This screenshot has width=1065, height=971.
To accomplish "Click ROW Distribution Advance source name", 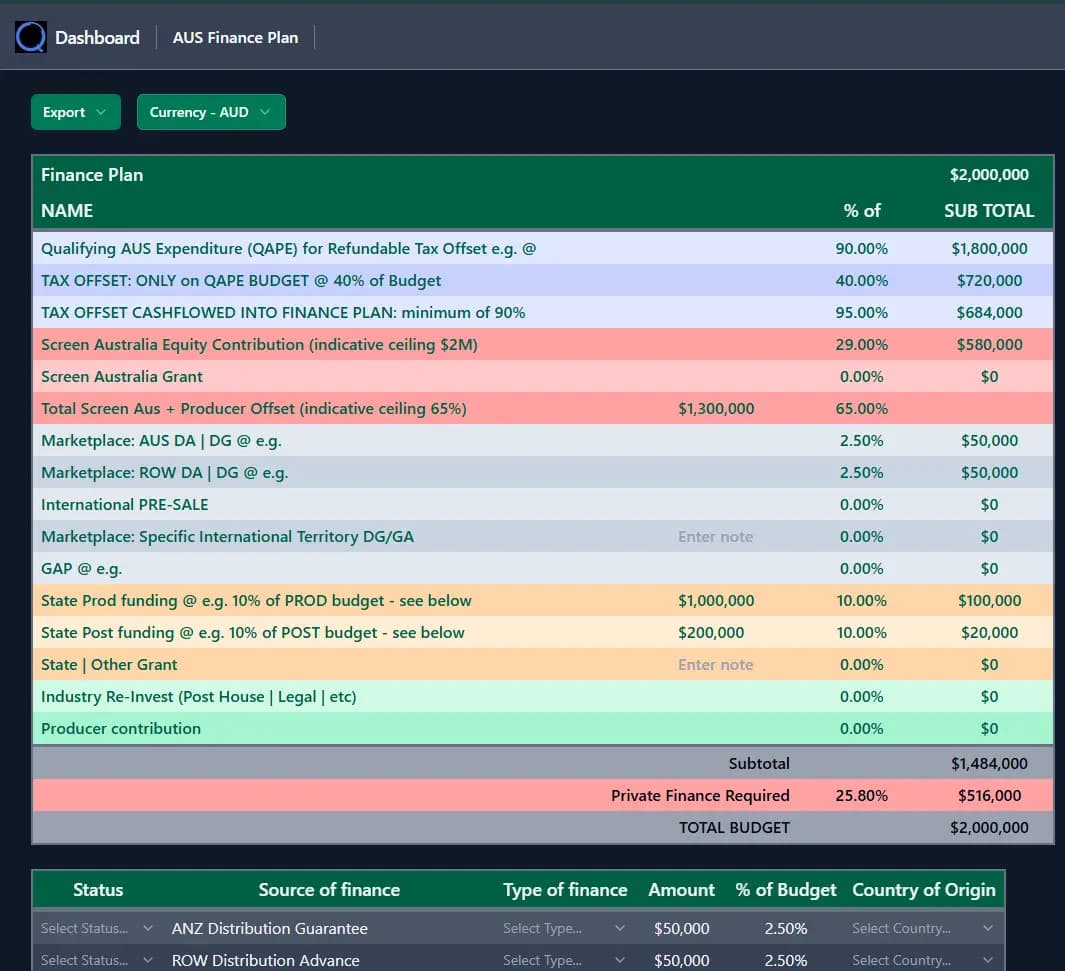I will pyautogui.click(x=266, y=960).
